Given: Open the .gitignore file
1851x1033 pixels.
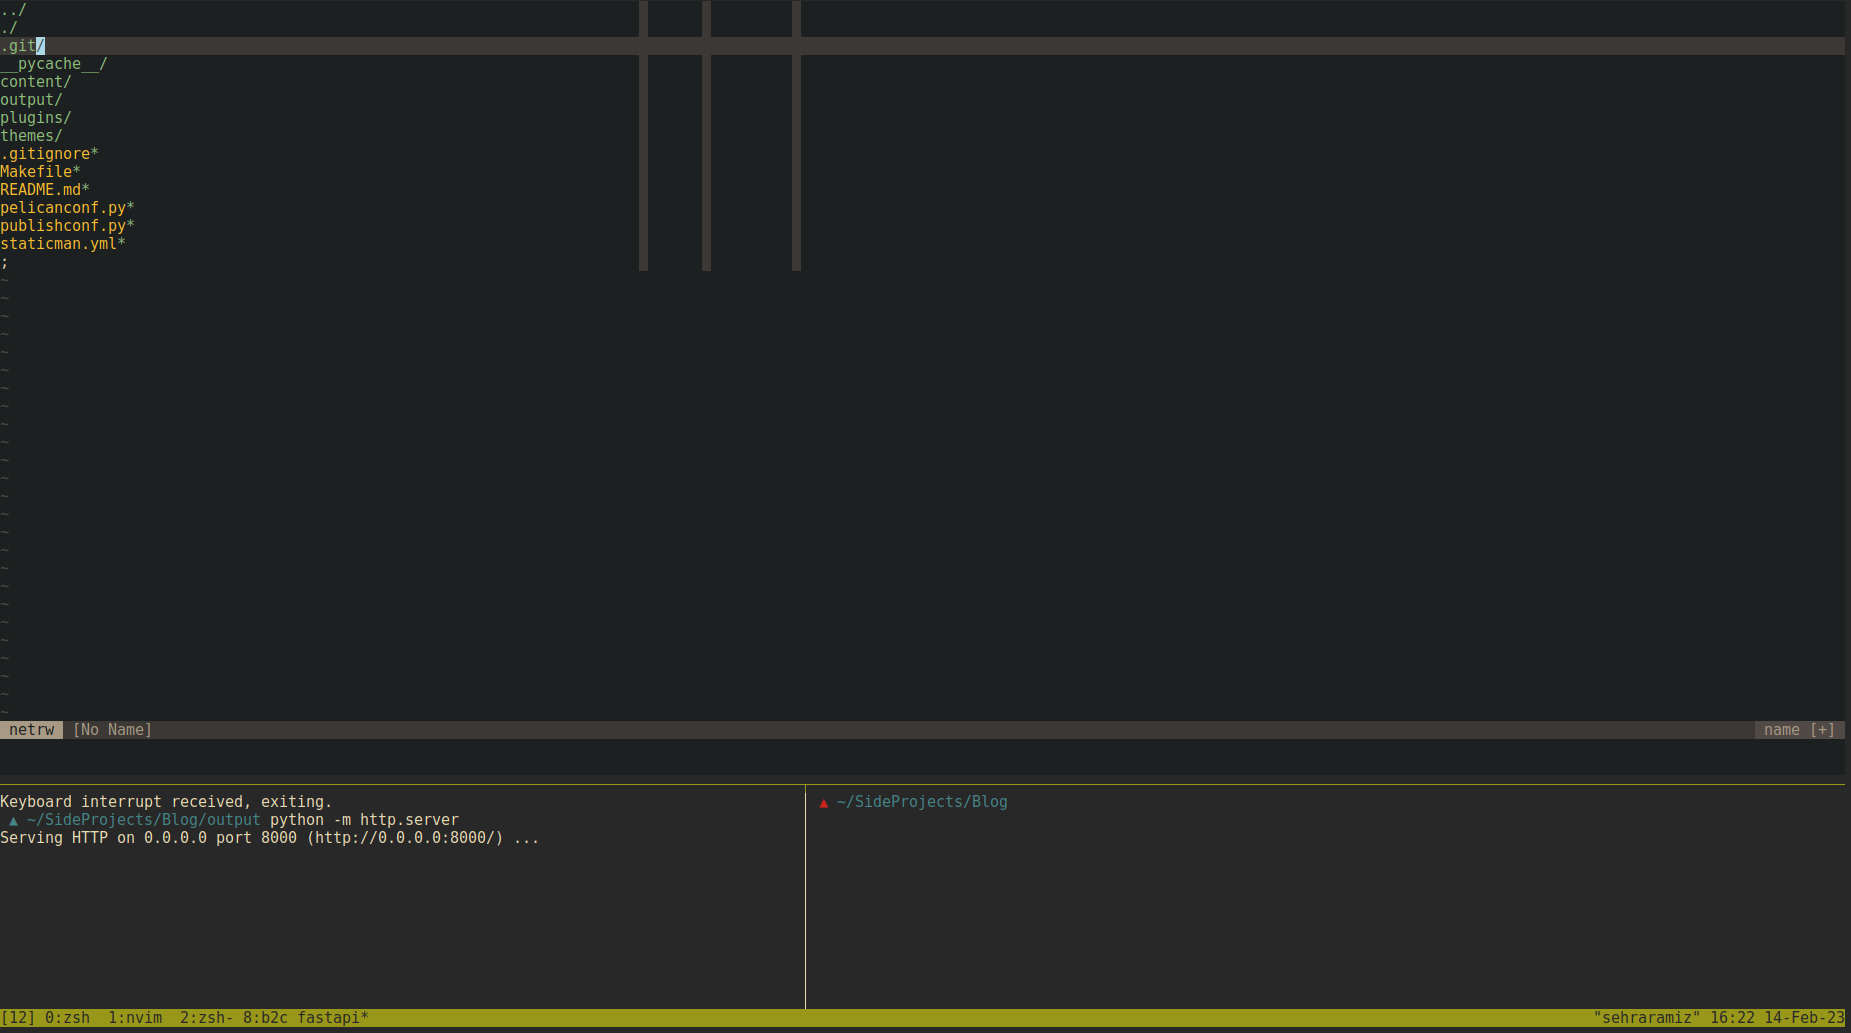Looking at the screenshot, I should 48,154.
